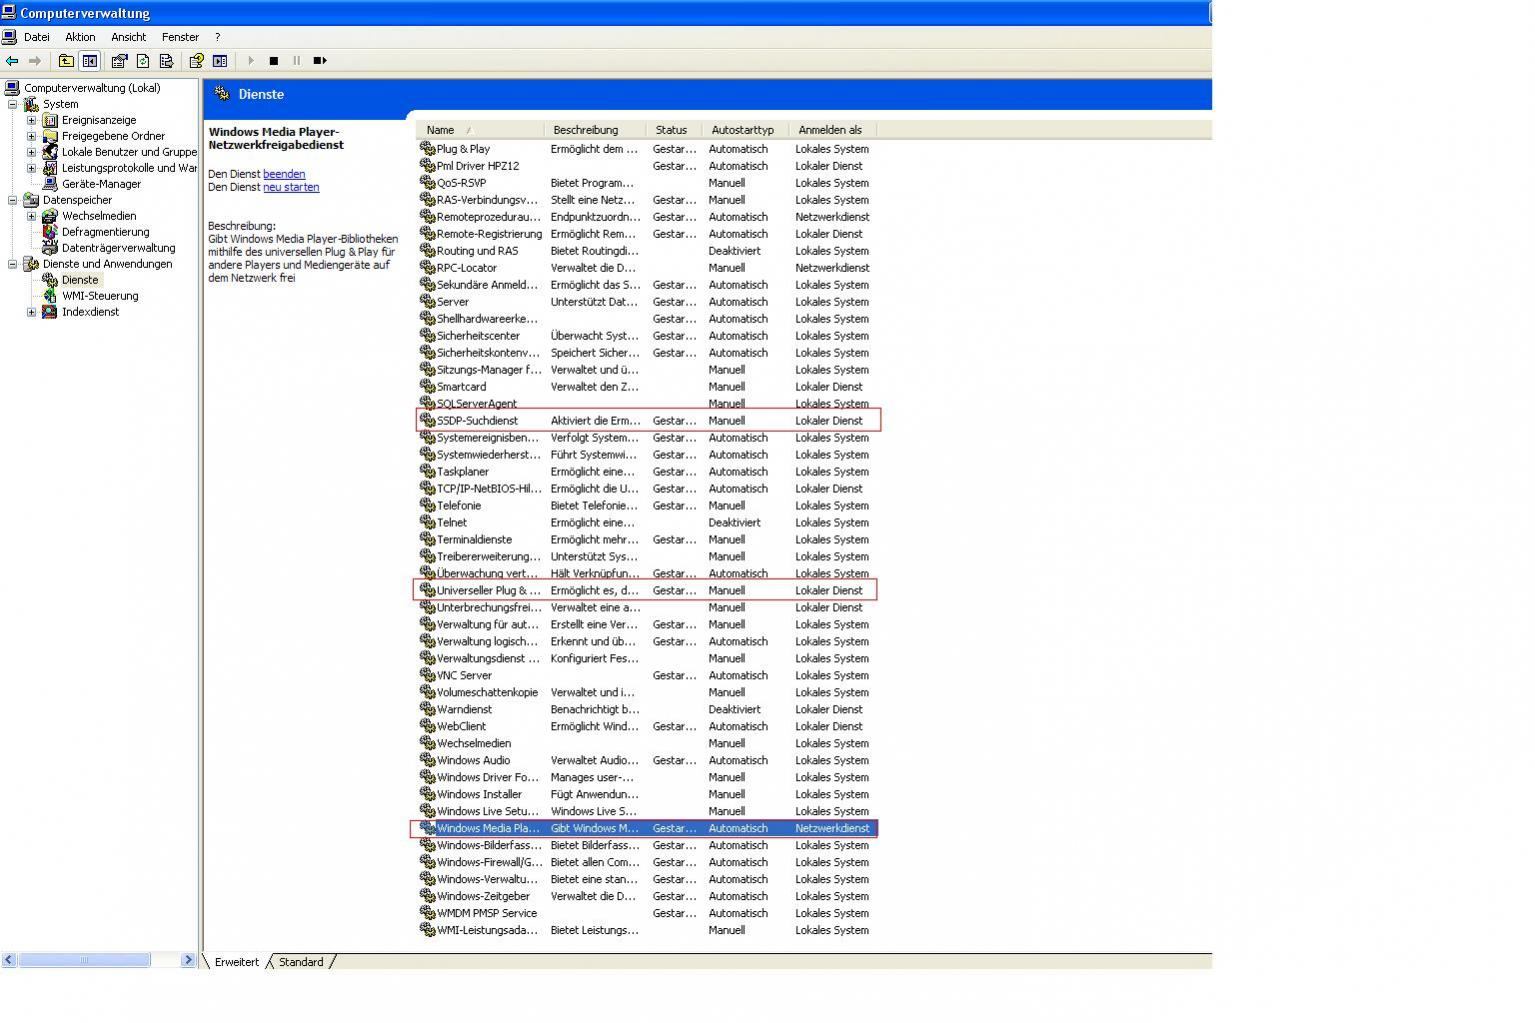Viewport: 1535px width, 1023px height.
Task: Open the Fenster menu
Action: click(x=180, y=37)
